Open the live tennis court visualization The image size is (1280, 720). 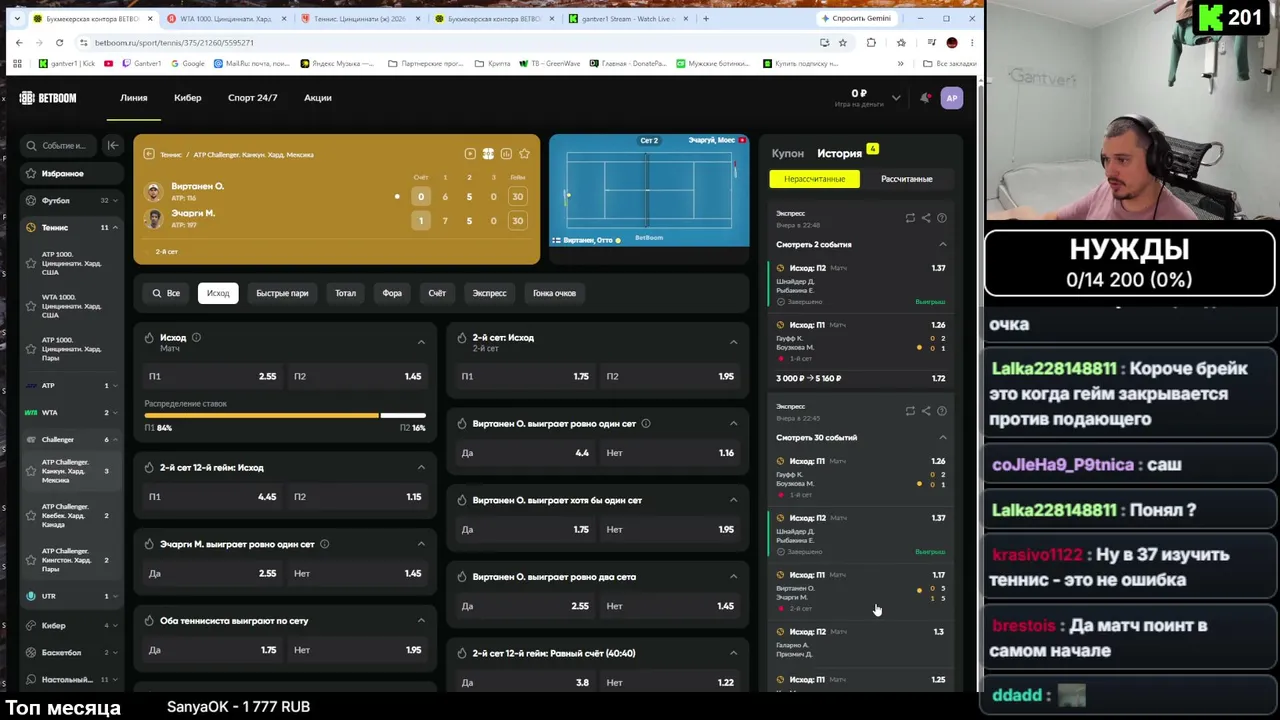pos(649,190)
